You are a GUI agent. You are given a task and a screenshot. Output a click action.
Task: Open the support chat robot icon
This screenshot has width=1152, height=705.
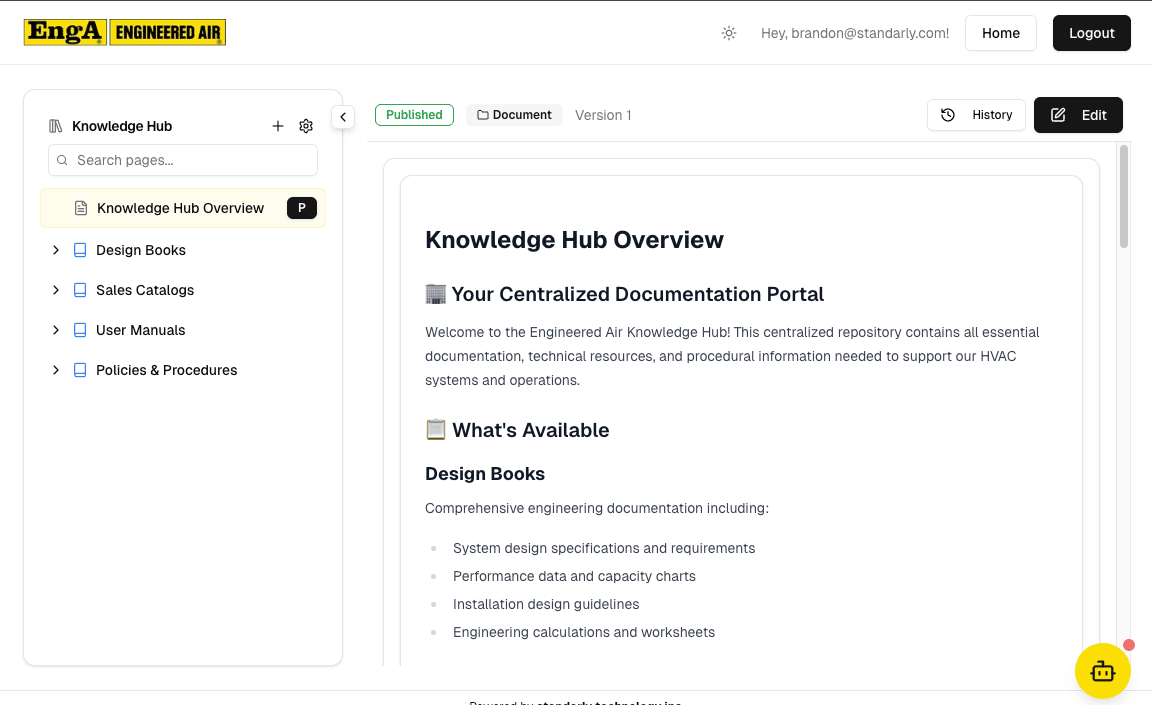[1102, 671]
